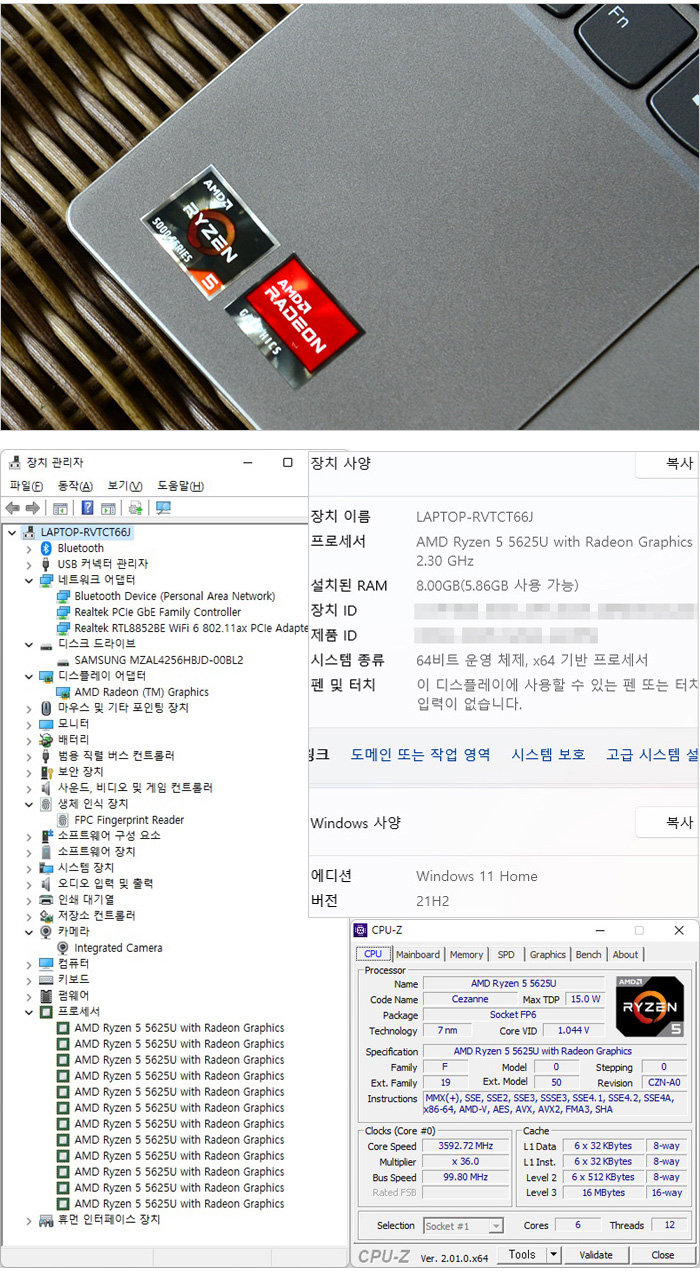Viewport: 700px width, 1271px height.
Task: Select 모니터 category in device tree
Action: tap(73, 724)
